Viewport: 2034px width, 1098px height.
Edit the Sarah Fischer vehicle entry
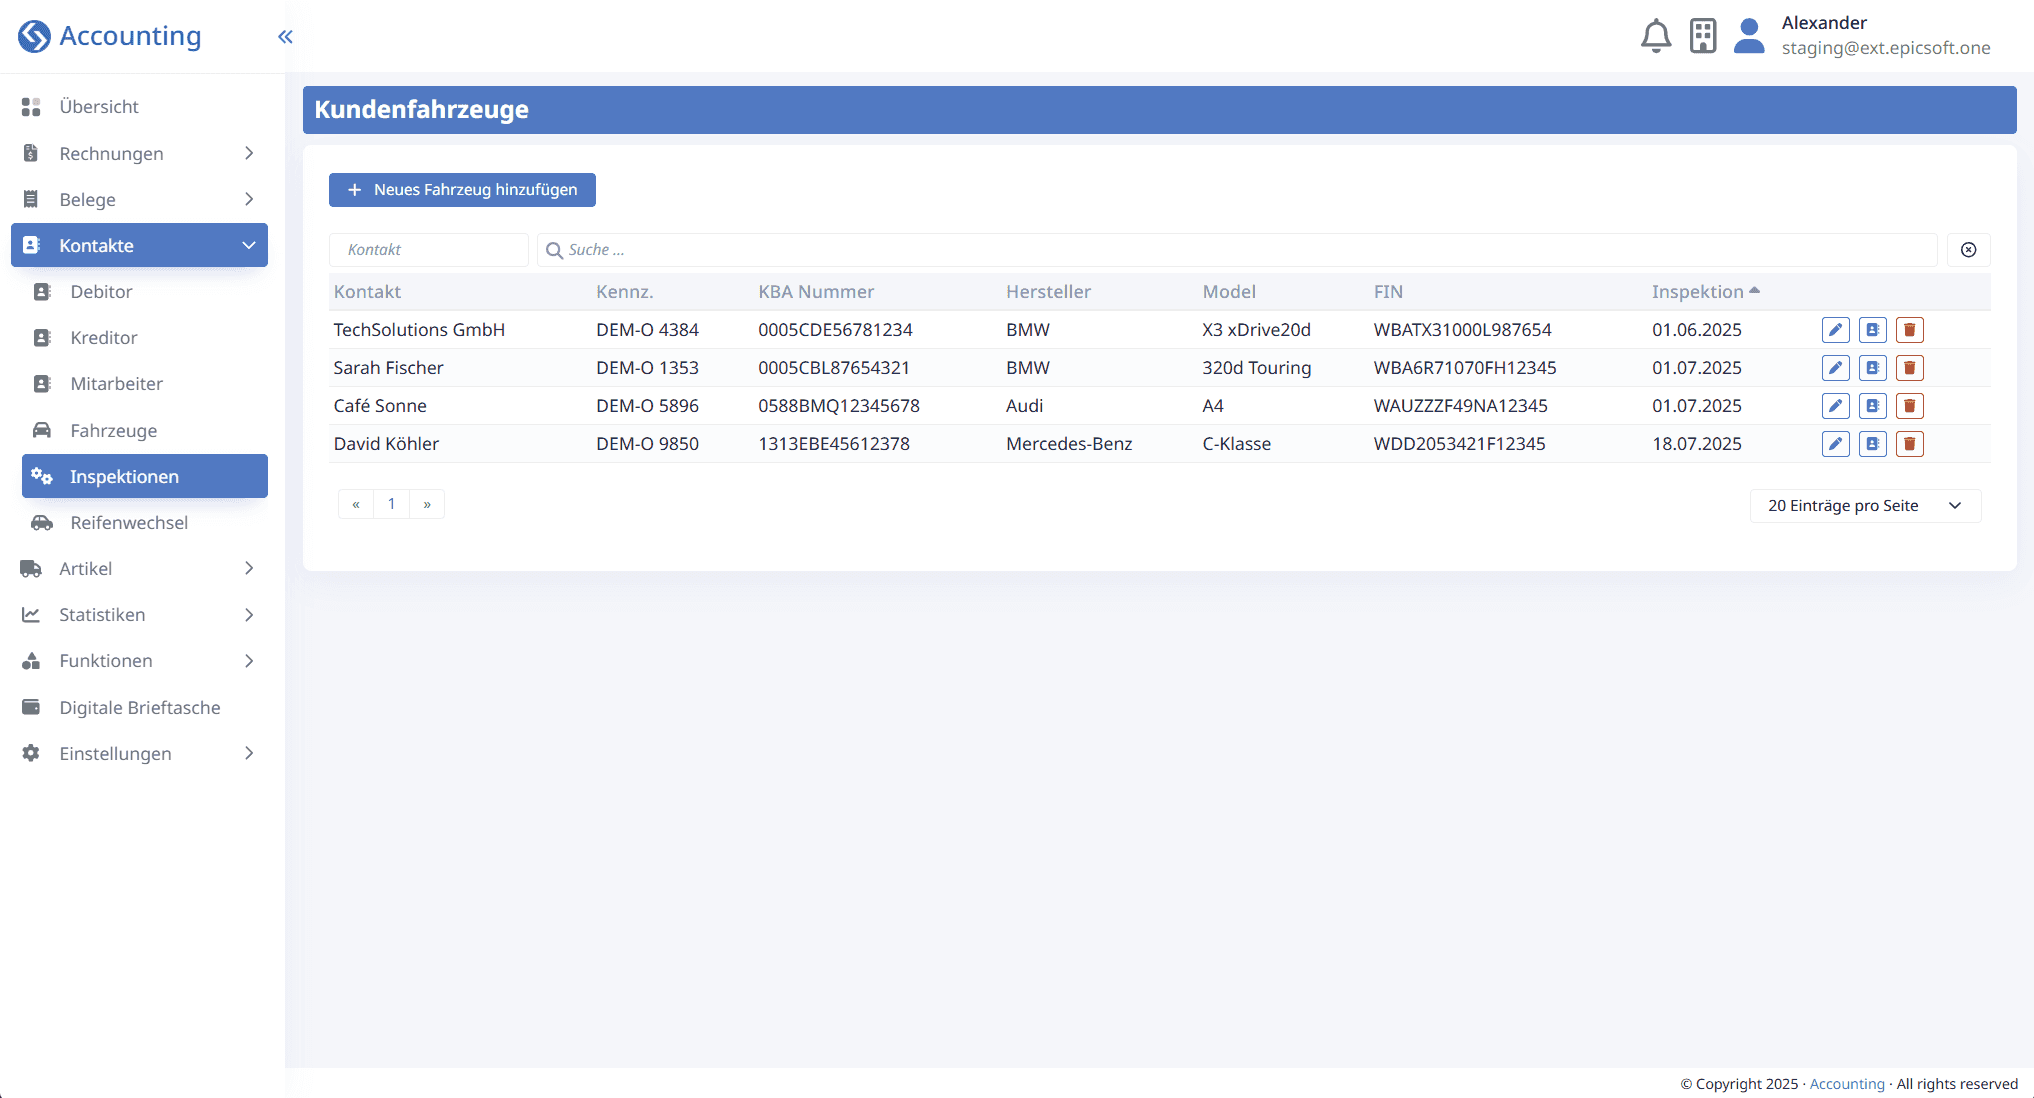click(x=1836, y=368)
